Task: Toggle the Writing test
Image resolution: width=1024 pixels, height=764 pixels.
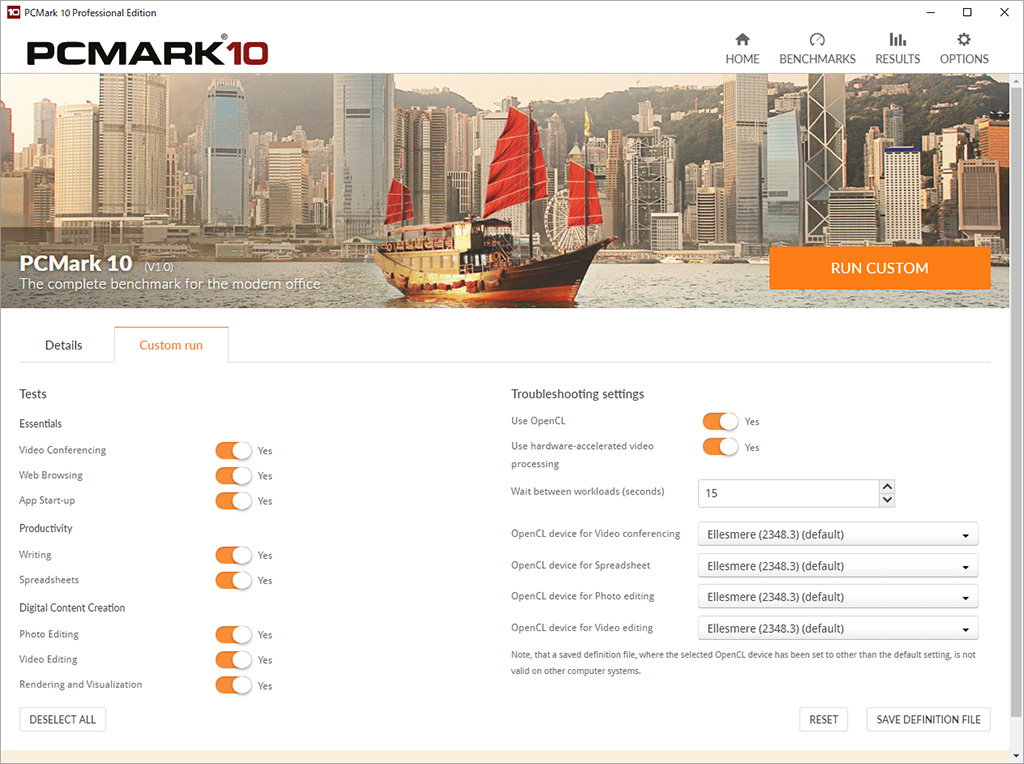Action: tap(233, 555)
